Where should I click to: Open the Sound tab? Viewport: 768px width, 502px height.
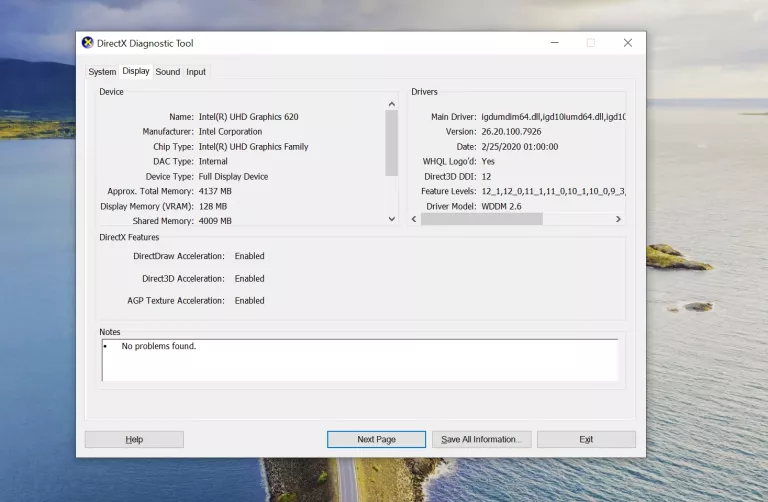168,72
